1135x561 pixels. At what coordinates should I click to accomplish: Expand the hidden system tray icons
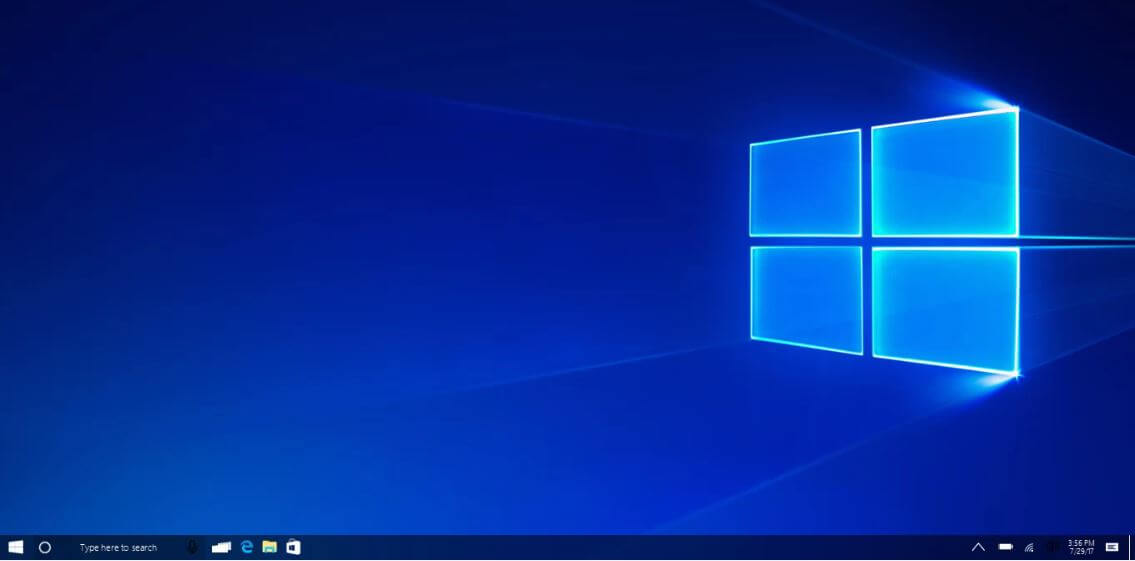[978, 547]
